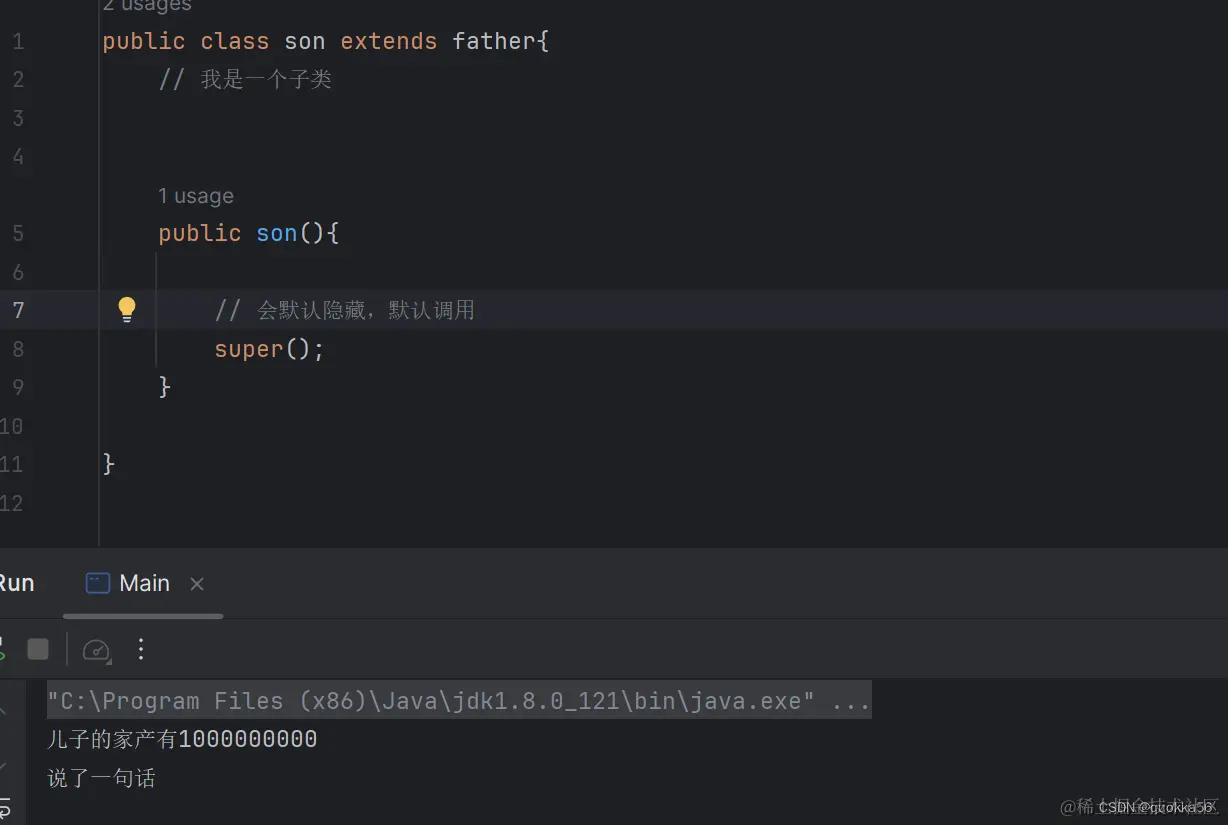Viewport: 1228px width, 825px height.
Task: Click line number 7 in the gutter
Action: click(18, 310)
